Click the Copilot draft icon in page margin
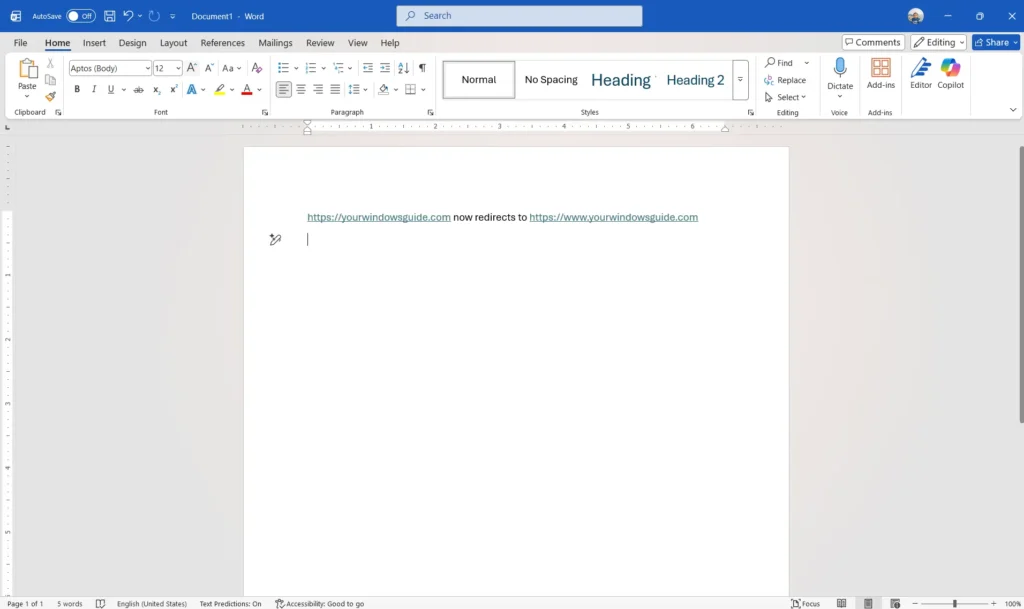Screen dimensions: 1024x609 pos(275,240)
